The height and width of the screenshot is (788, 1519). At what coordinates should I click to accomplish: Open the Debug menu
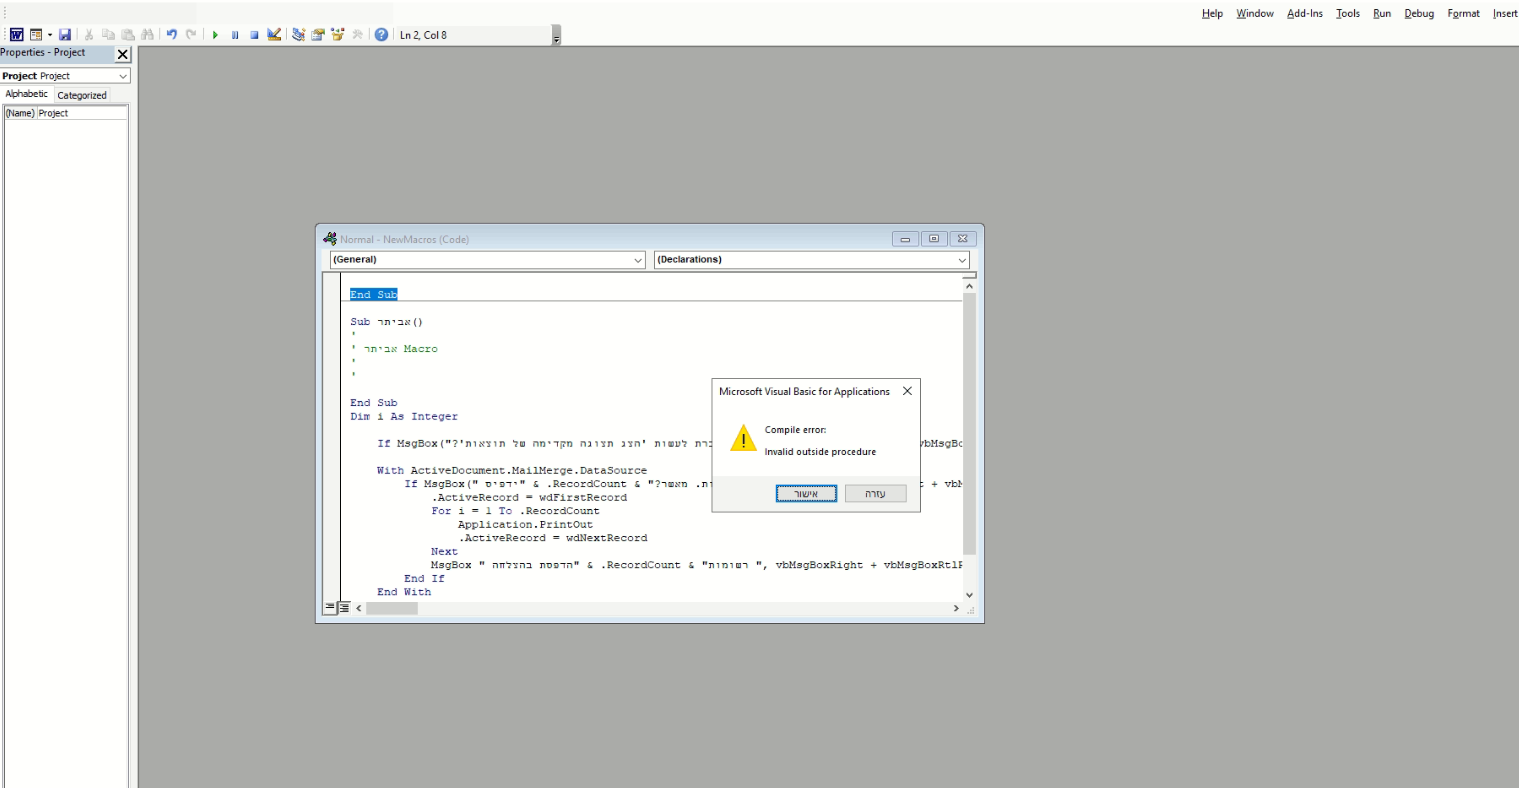(1419, 13)
